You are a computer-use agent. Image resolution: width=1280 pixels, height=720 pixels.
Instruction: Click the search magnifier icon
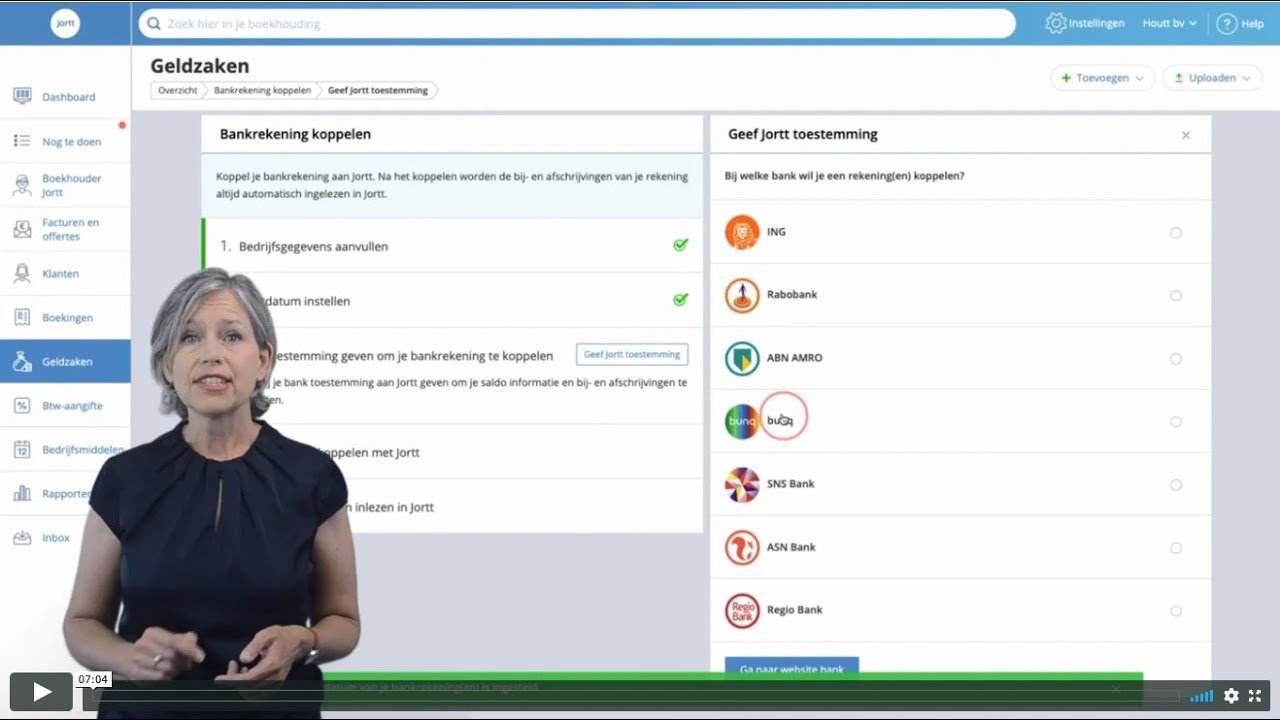tap(153, 23)
